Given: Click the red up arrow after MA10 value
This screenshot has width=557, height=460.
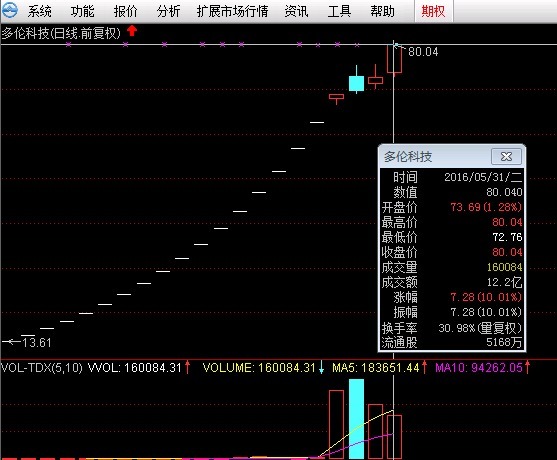Looking at the screenshot, I should pos(528,368).
